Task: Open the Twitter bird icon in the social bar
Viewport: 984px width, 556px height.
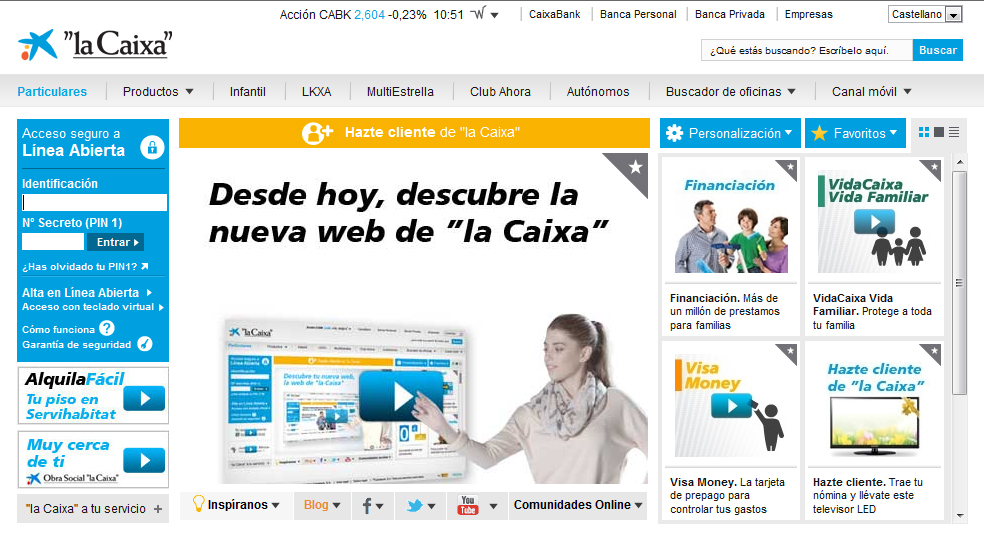Action: (x=414, y=506)
